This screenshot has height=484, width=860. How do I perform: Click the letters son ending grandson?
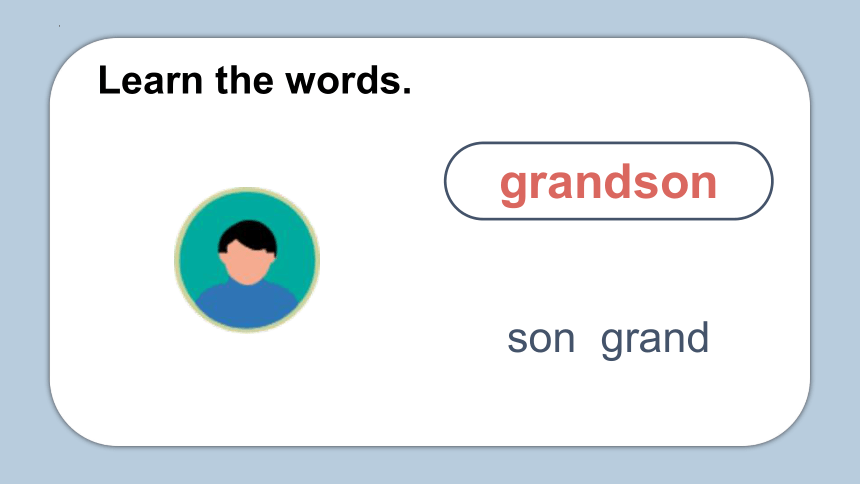tap(674, 184)
